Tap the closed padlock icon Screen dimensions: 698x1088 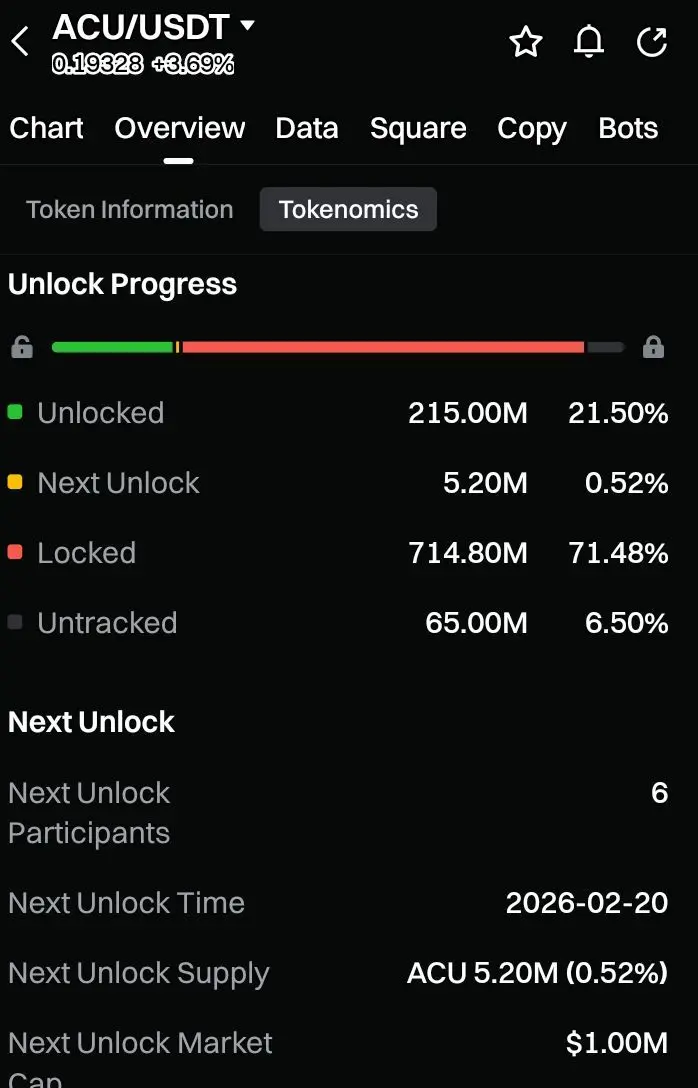pos(653,348)
